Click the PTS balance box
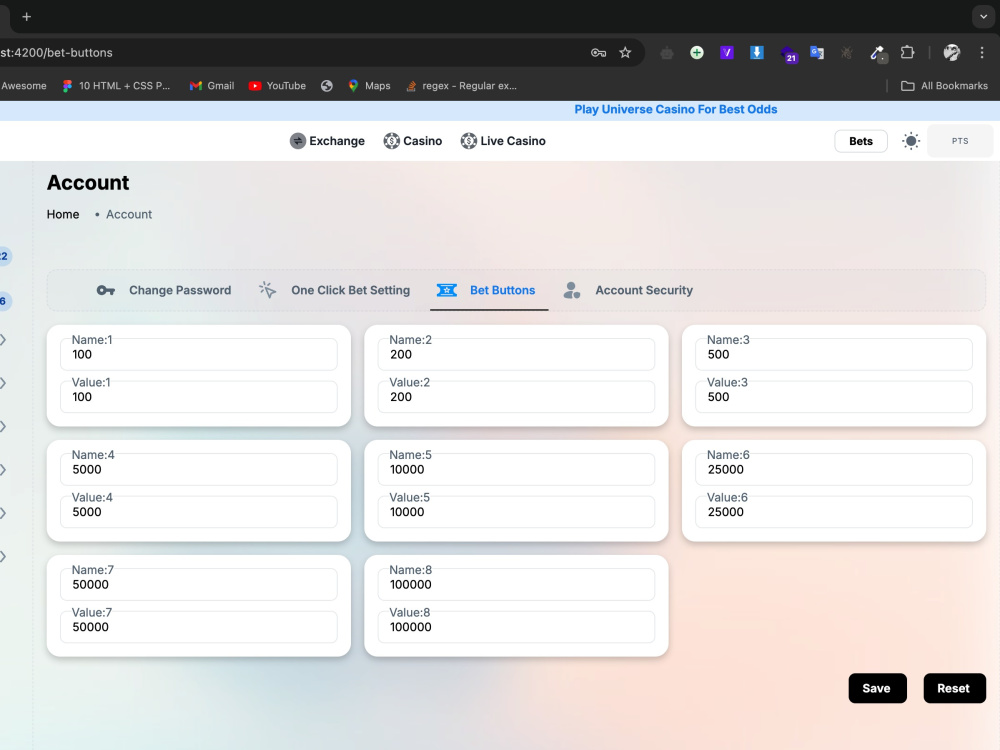 click(960, 141)
